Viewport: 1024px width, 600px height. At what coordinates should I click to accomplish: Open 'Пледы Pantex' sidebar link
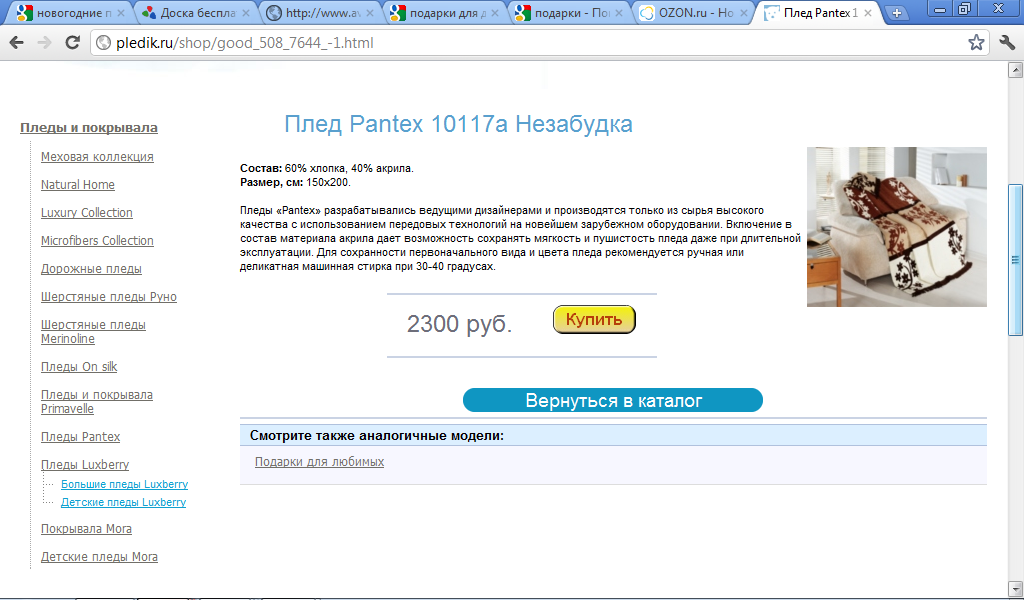click(80, 437)
